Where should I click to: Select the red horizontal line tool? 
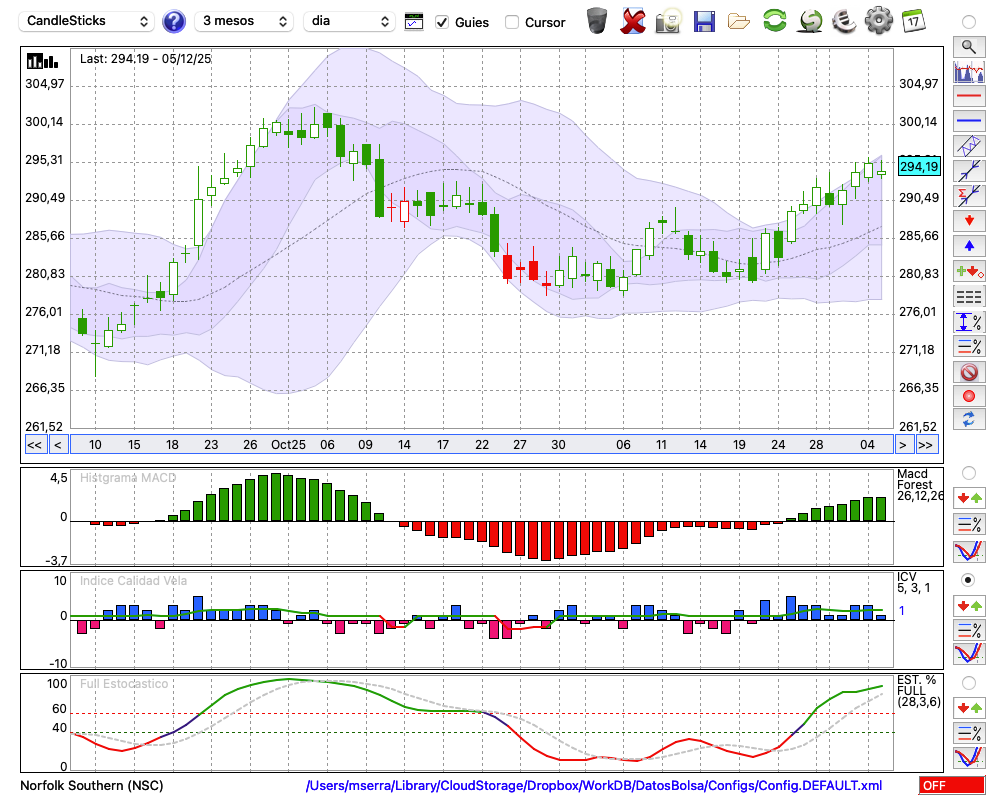tap(968, 97)
